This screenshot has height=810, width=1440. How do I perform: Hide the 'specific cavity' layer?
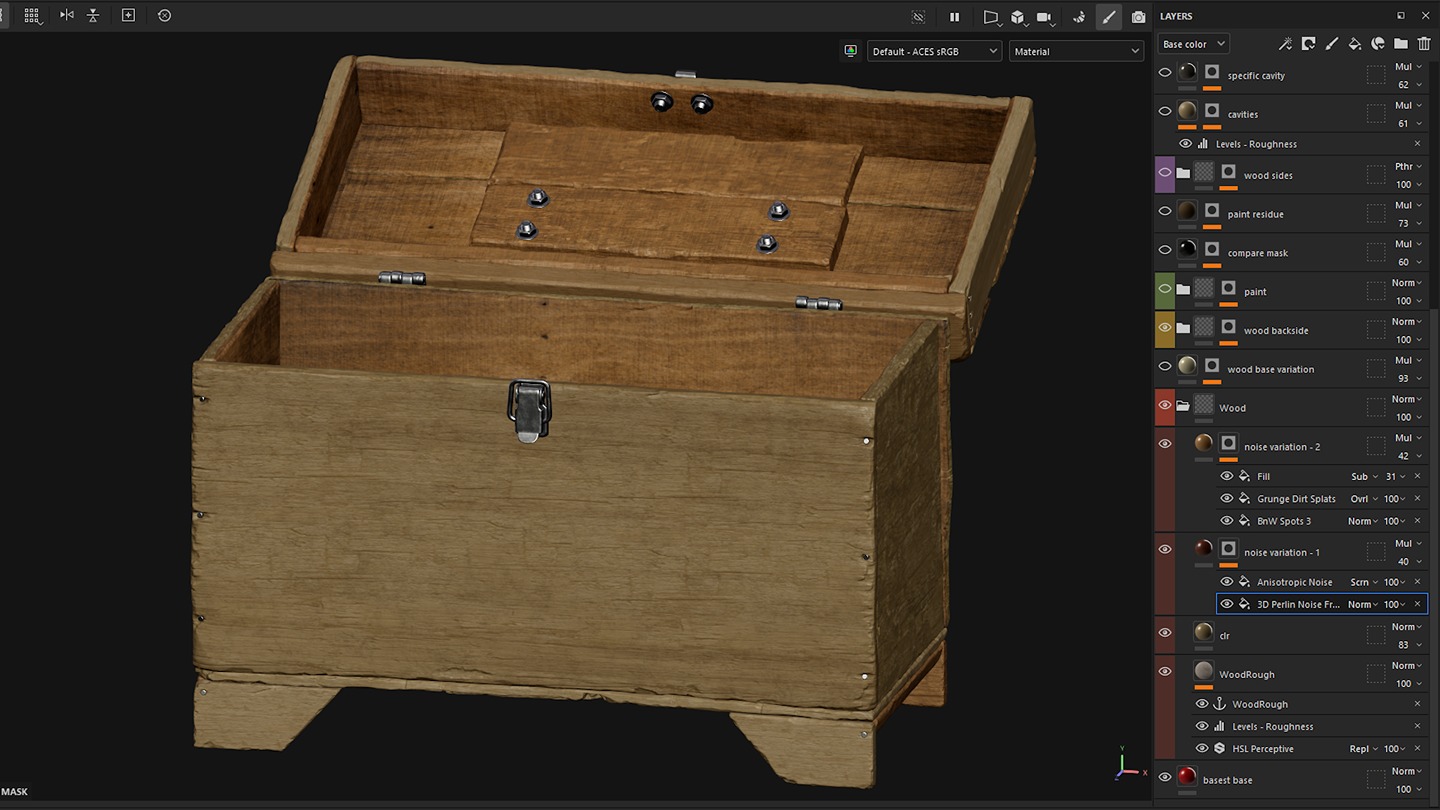click(1164, 71)
